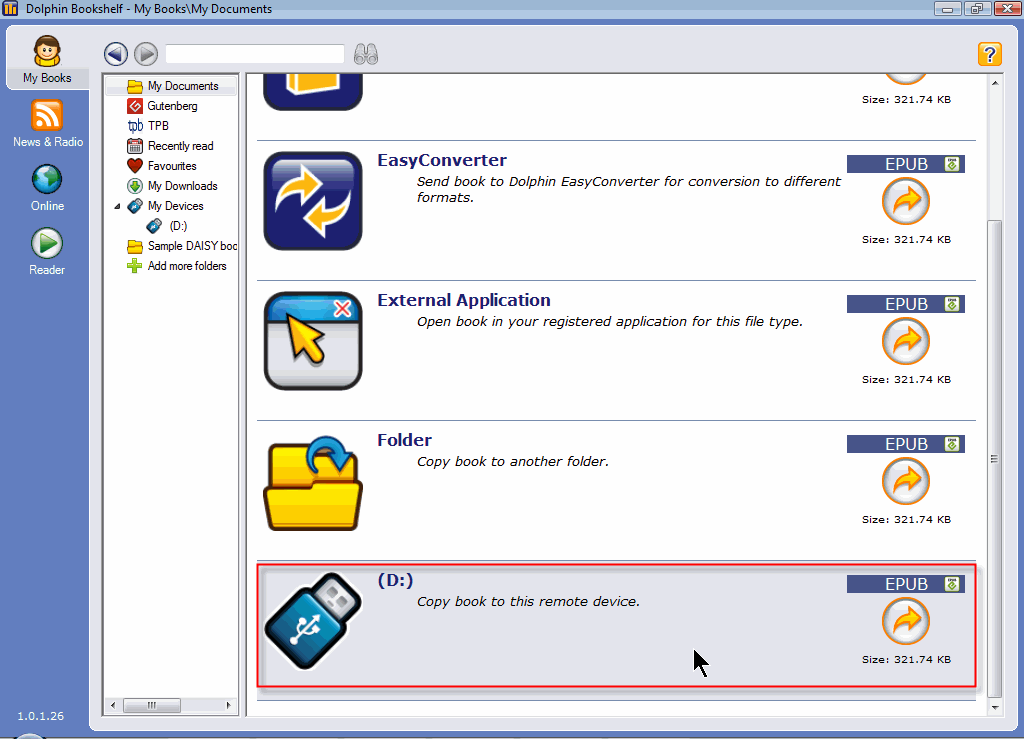Select TPB in the tree

pos(158,125)
